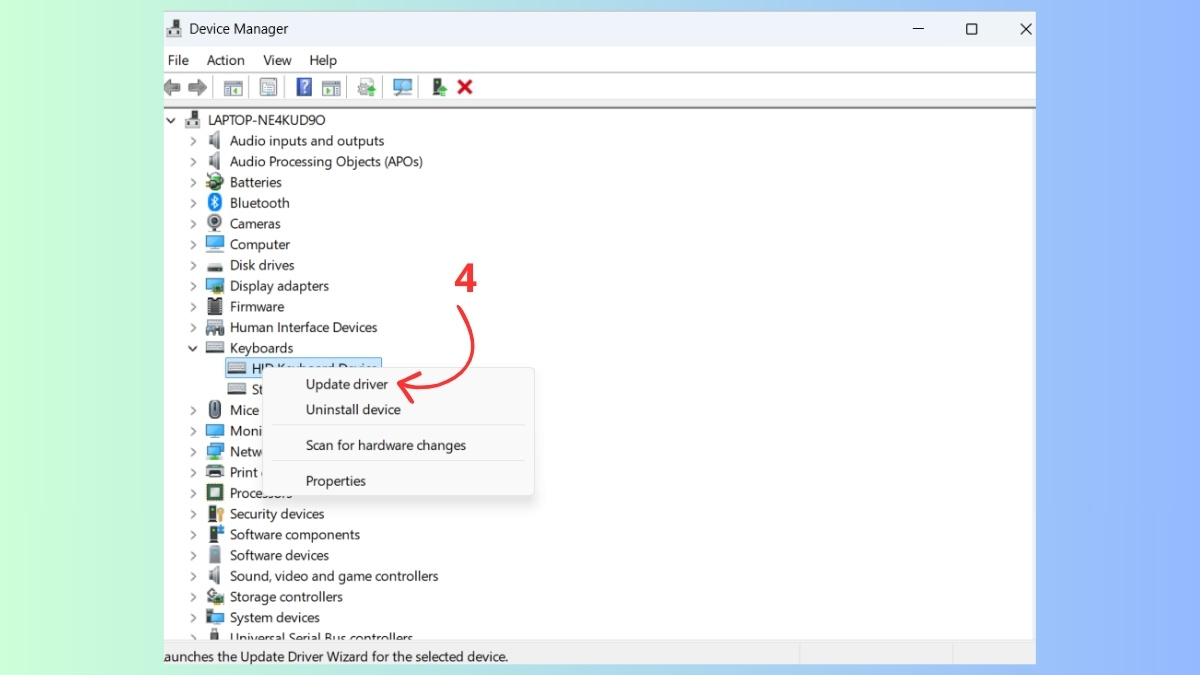Expand the Software components category

click(193, 535)
